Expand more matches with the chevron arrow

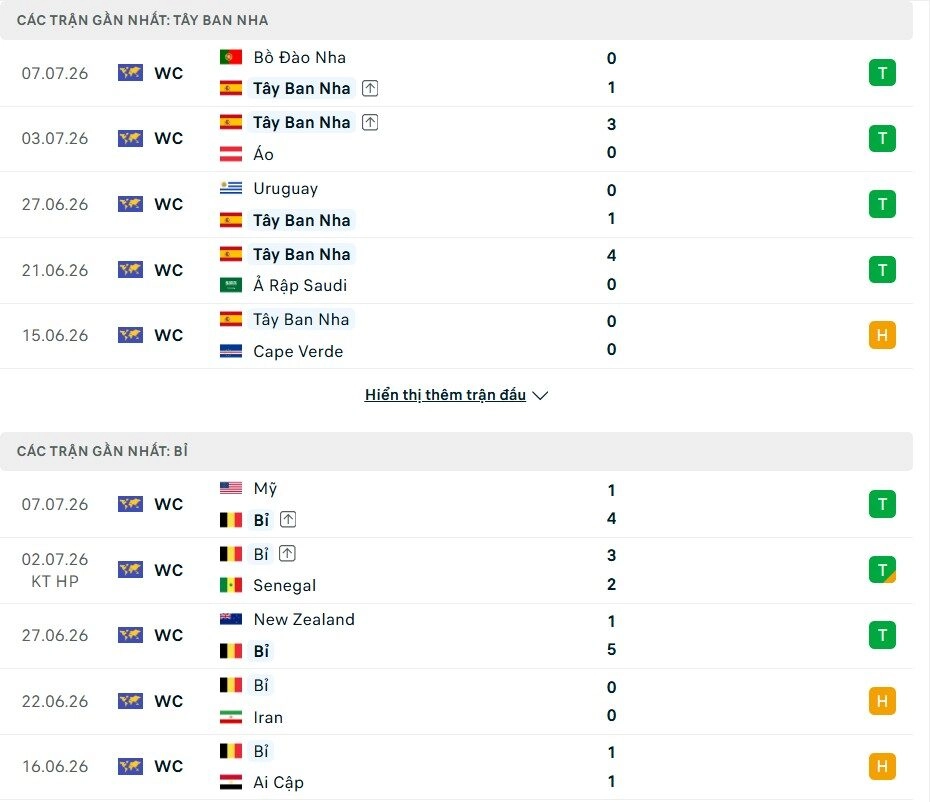(x=540, y=395)
